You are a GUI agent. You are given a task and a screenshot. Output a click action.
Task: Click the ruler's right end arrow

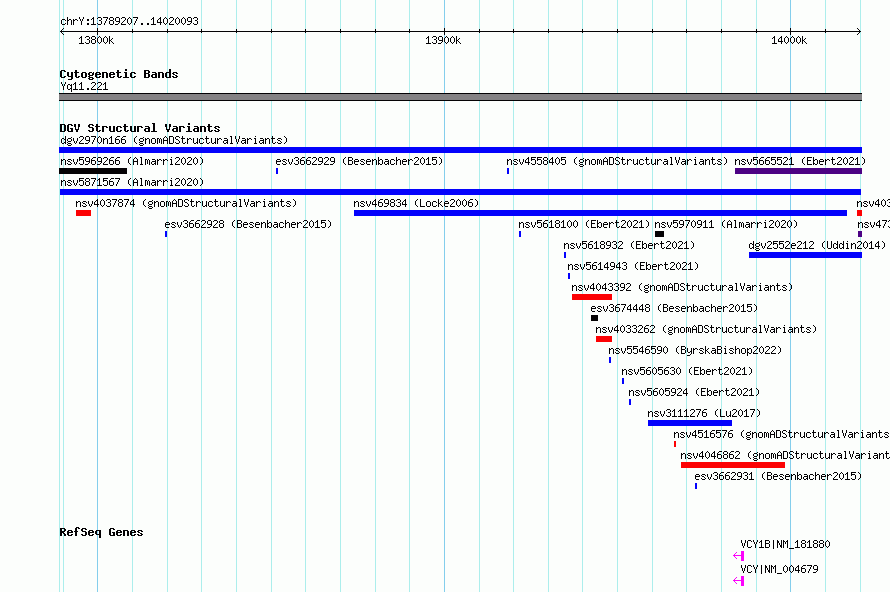click(859, 32)
